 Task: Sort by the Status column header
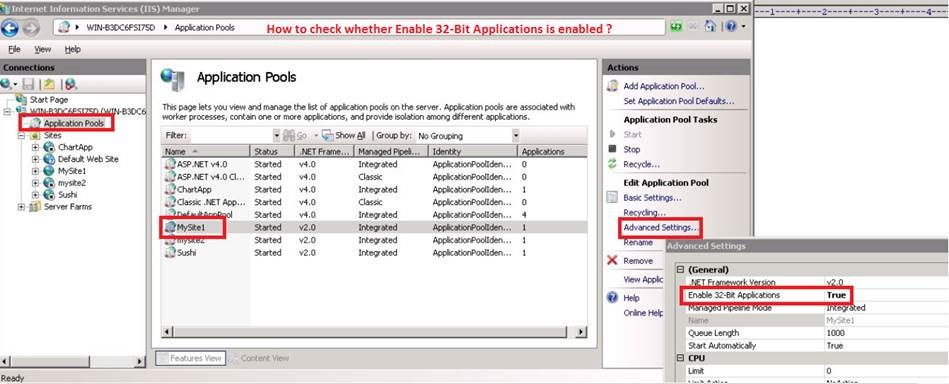pos(272,151)
